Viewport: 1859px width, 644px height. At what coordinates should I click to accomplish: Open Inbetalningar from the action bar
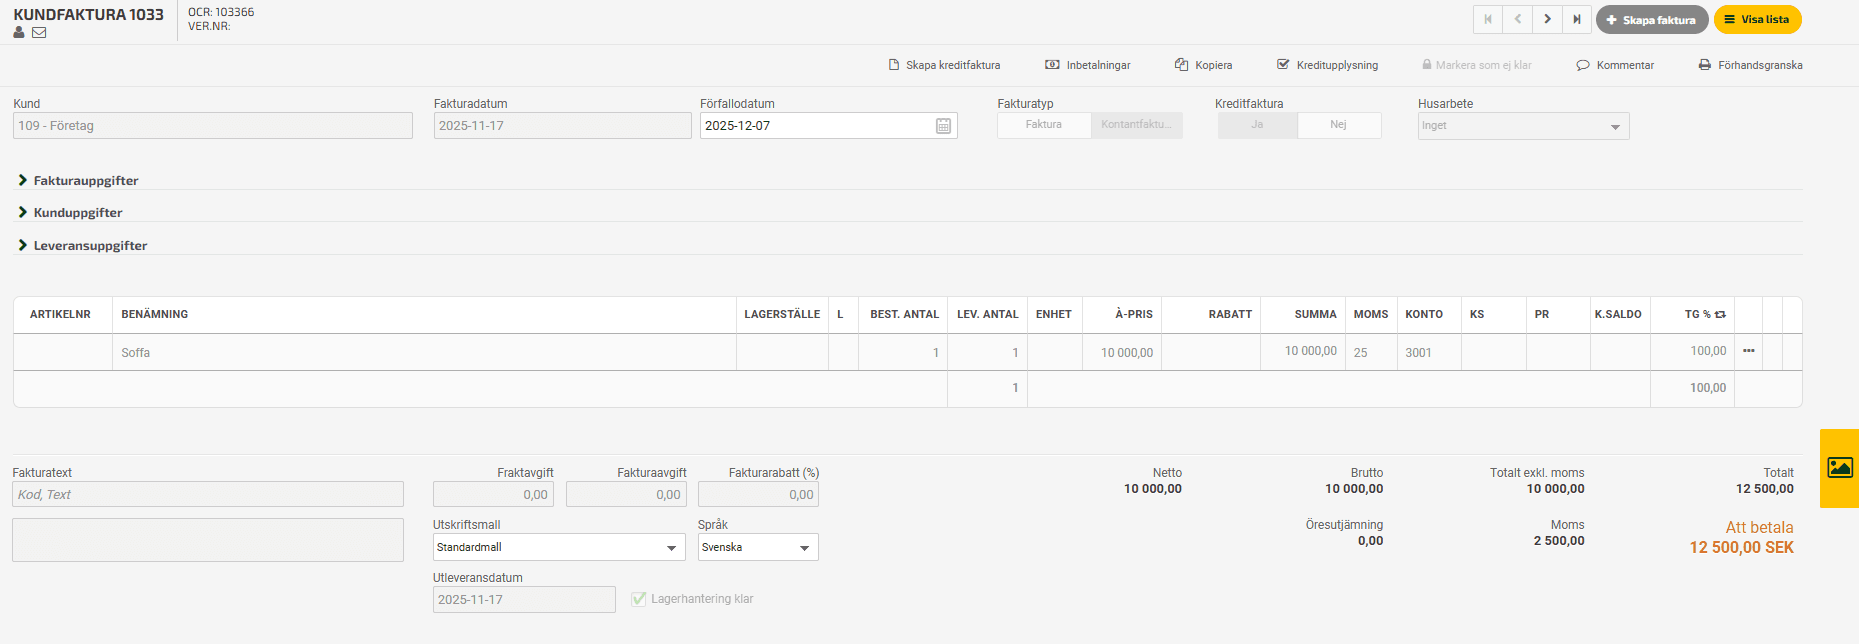1088,65
